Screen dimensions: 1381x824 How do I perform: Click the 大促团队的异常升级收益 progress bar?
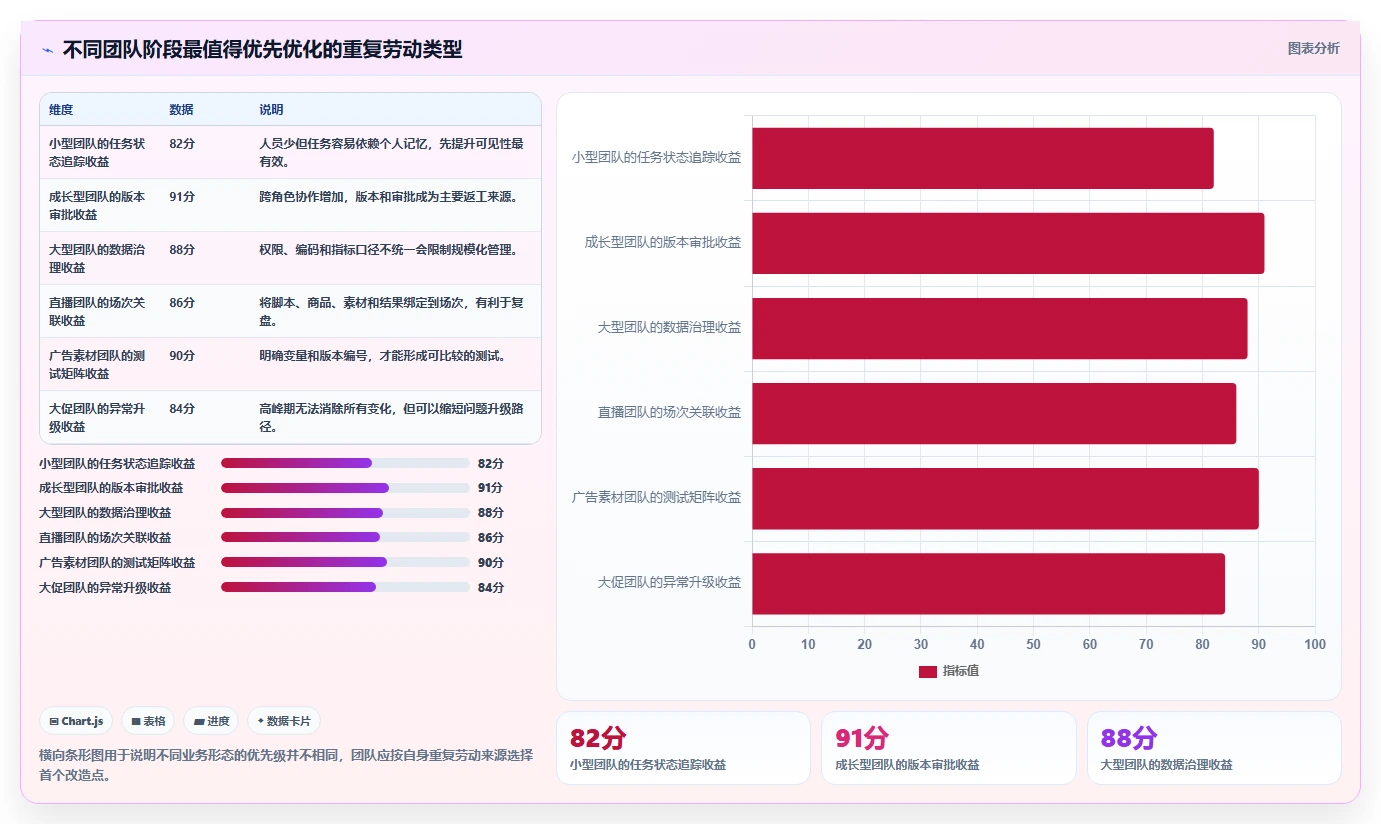tap(345, 587)
